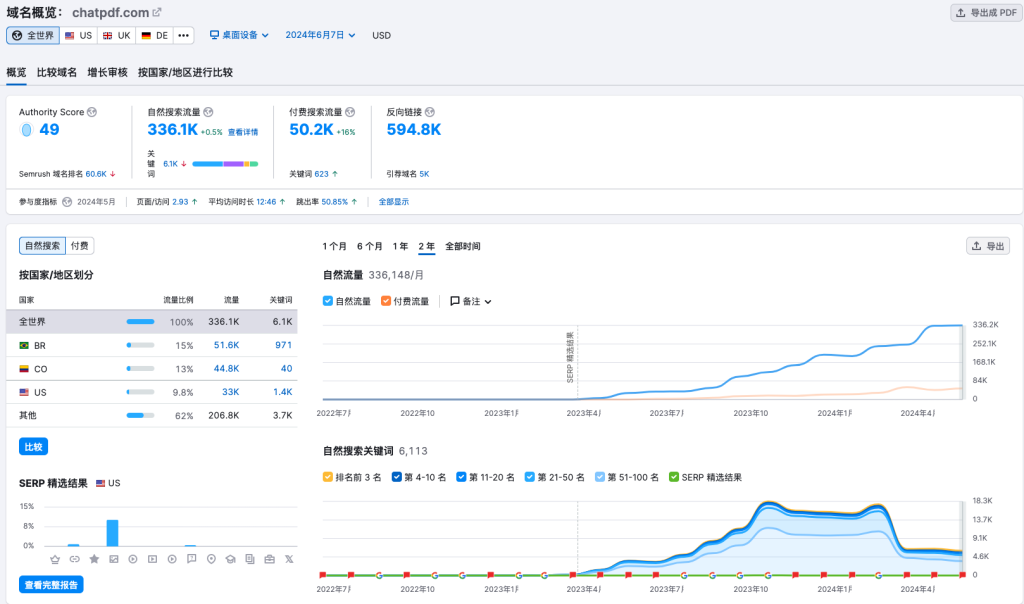Open the 按国家/地区进行比较 tab
The height and width of the screenshot is (604, 1024).
click(185, 72)
